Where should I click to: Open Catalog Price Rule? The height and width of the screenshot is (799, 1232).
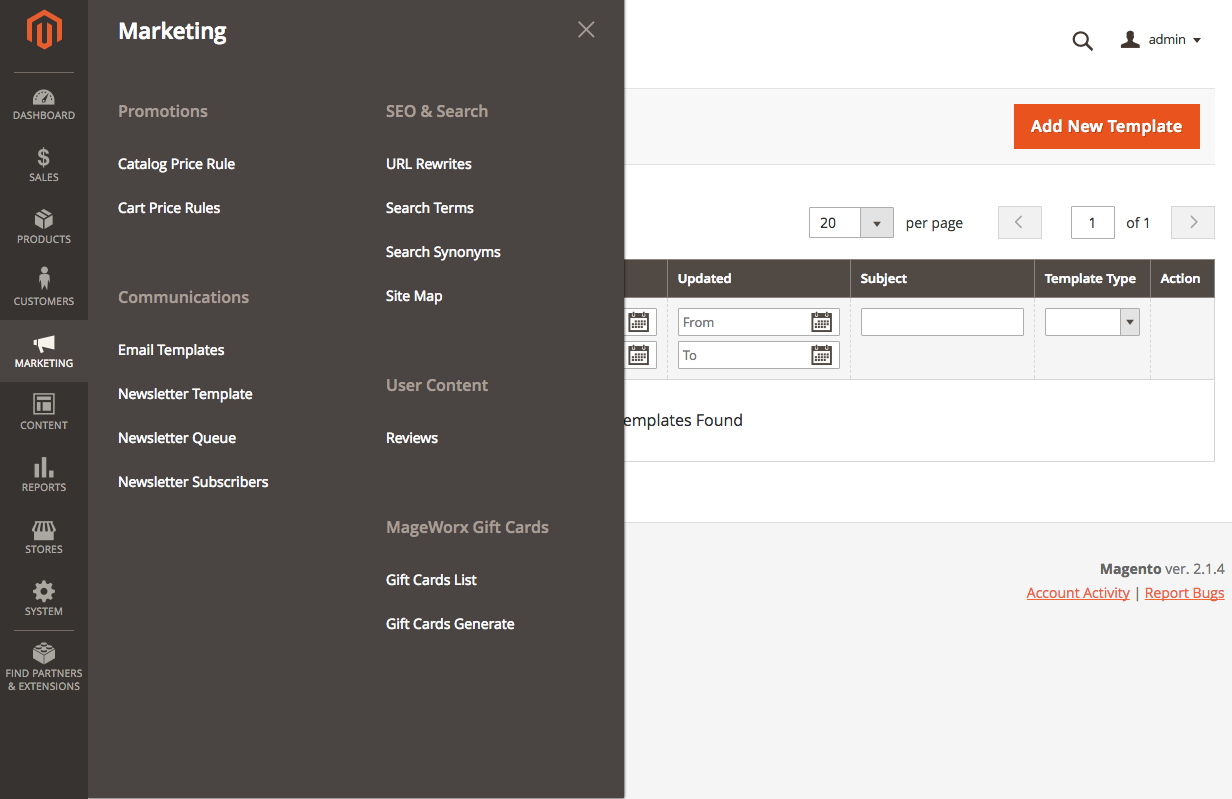[176, 164]
